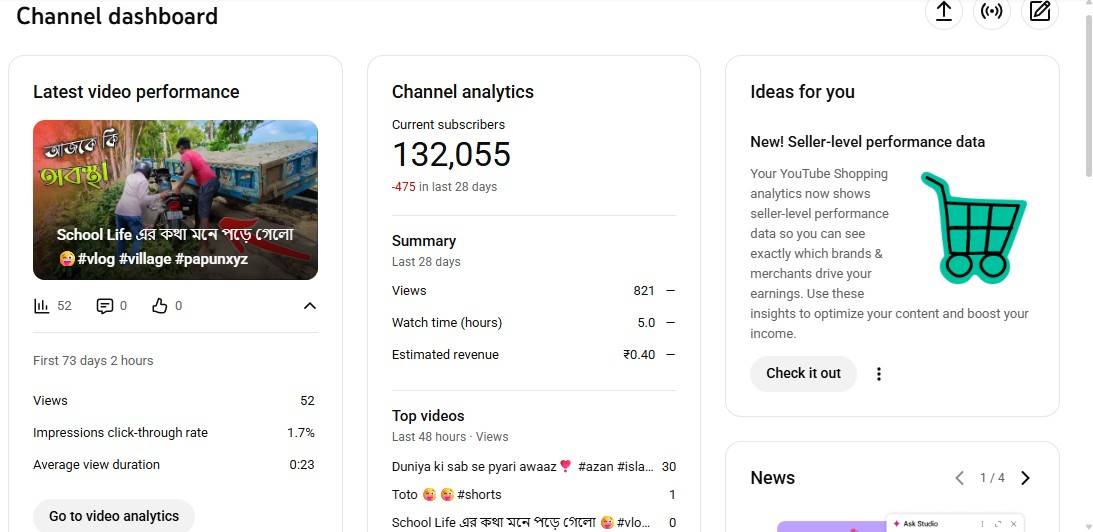Open the School Life latest video thumbnail
This screenshot has height=532, width=1093.
point(175,200)
